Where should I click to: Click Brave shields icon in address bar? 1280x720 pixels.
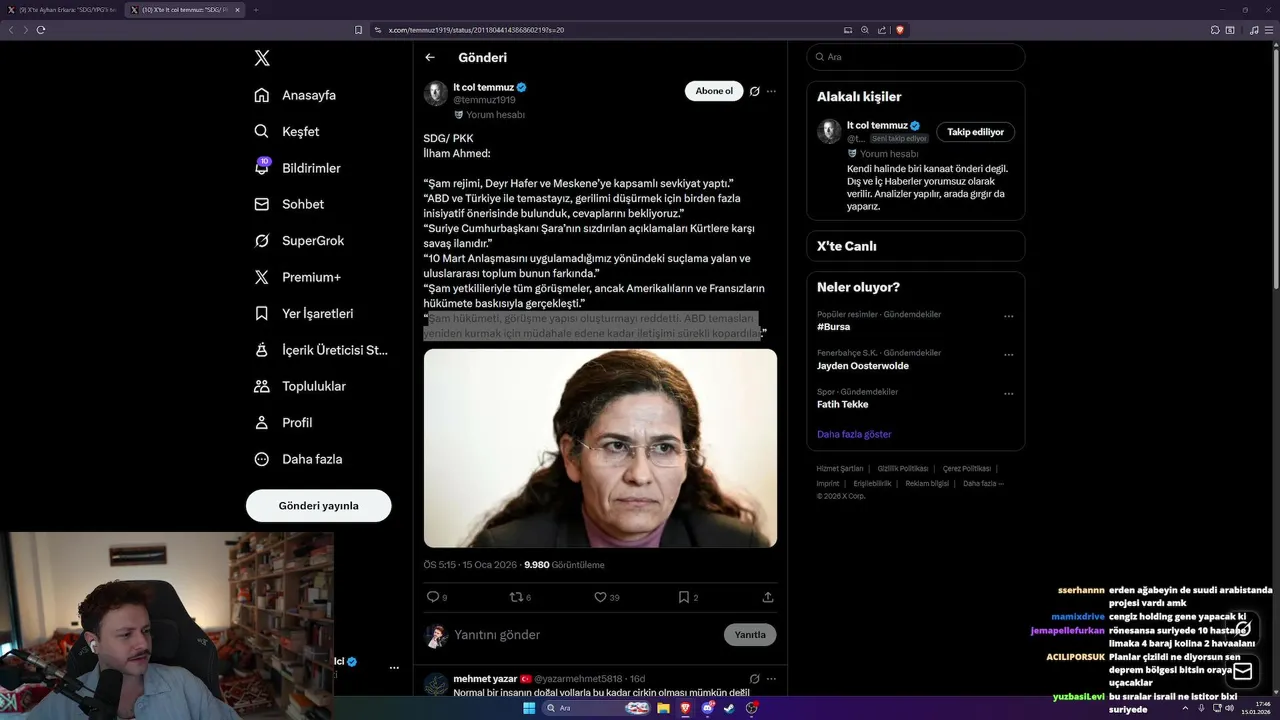(x=899, y=30)
